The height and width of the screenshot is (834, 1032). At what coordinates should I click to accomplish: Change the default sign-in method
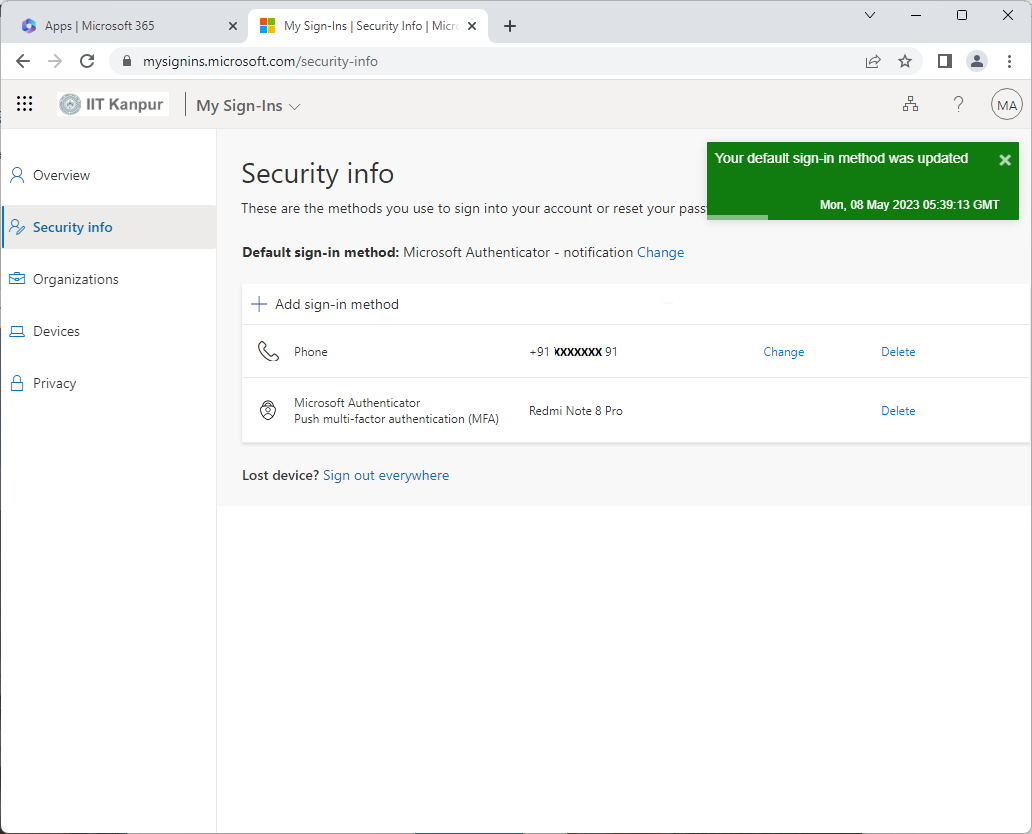tap(660, 252)
